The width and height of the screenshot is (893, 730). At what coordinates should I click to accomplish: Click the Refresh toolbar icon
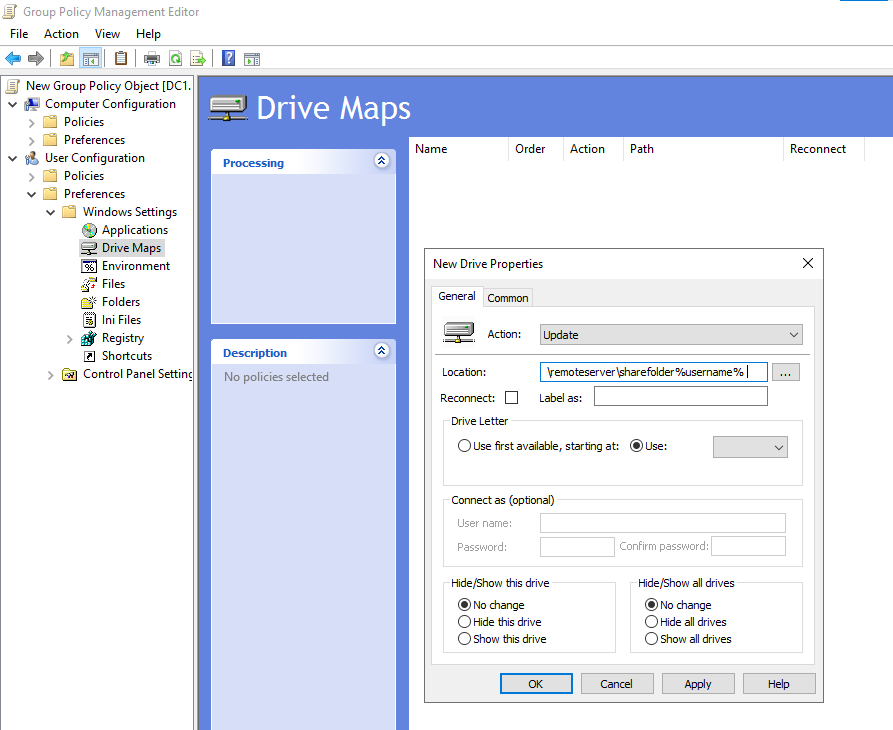click(x=176, y=58)
